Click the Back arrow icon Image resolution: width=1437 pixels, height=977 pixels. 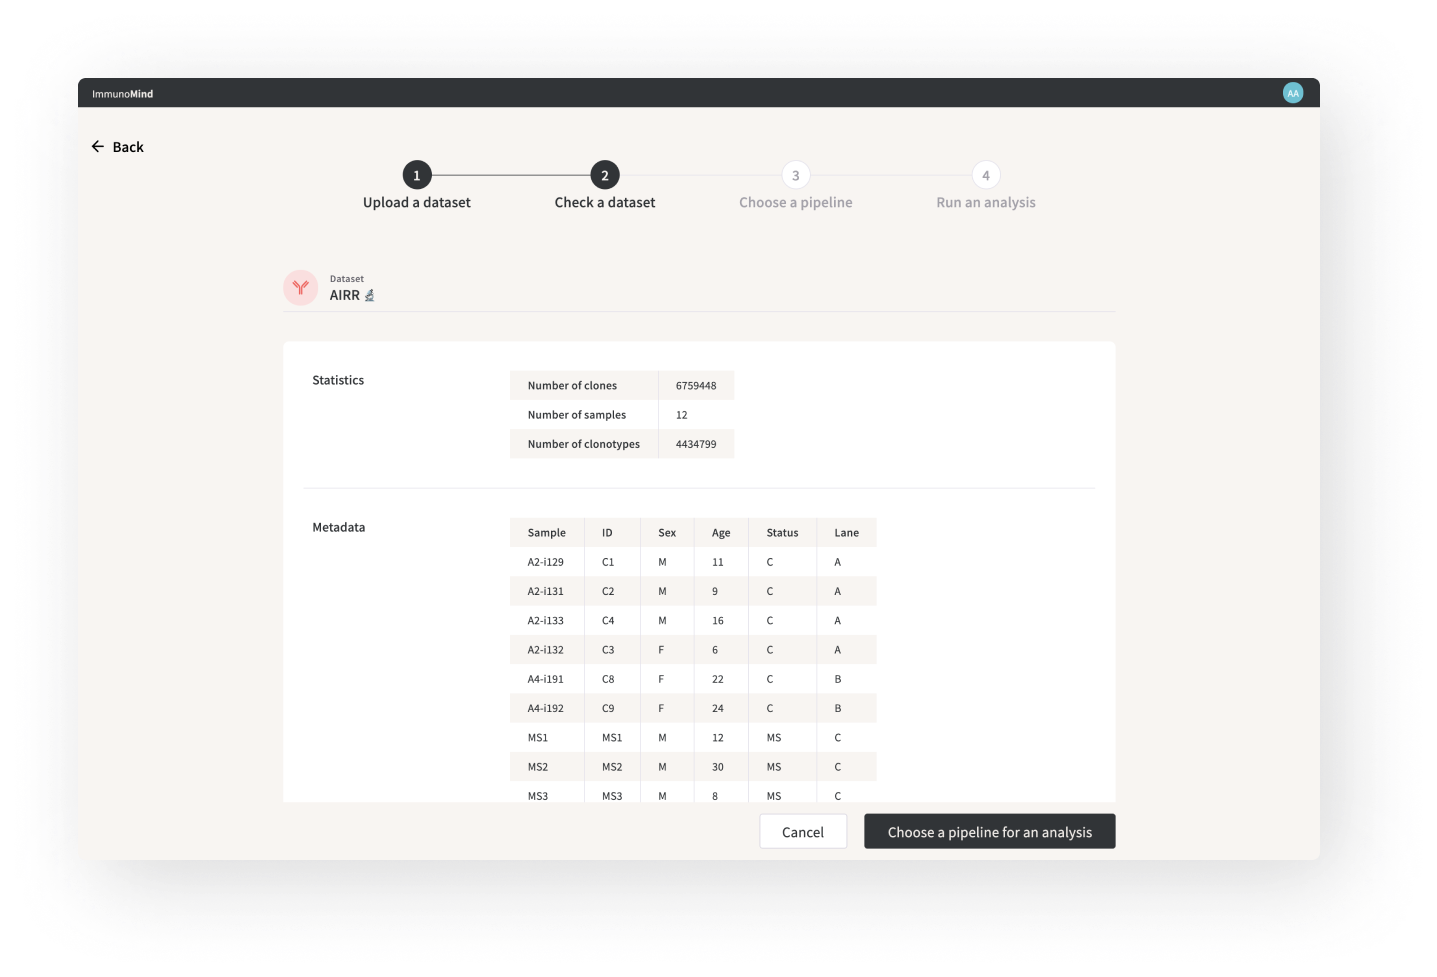(x=98, y=147)
